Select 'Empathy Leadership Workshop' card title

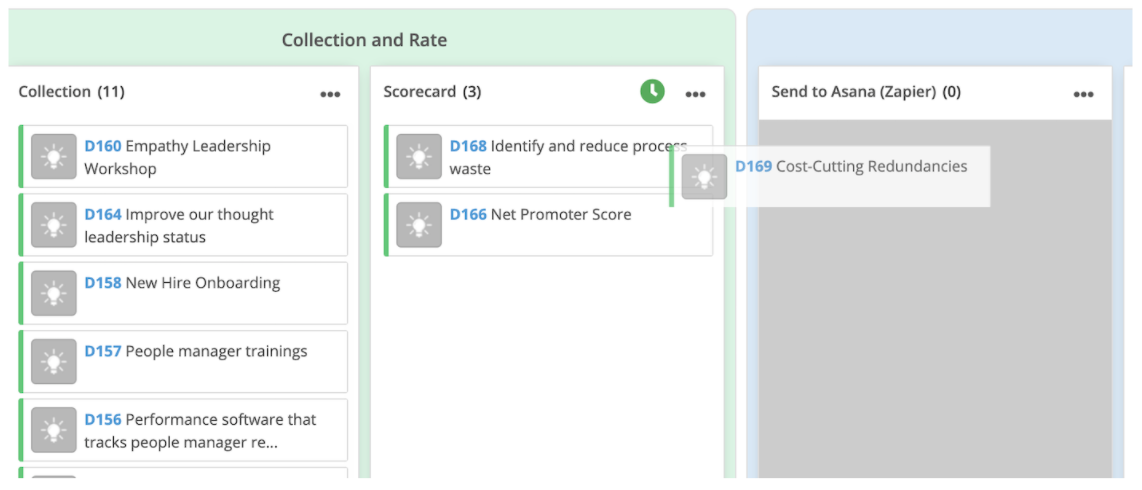coord(178,157)
